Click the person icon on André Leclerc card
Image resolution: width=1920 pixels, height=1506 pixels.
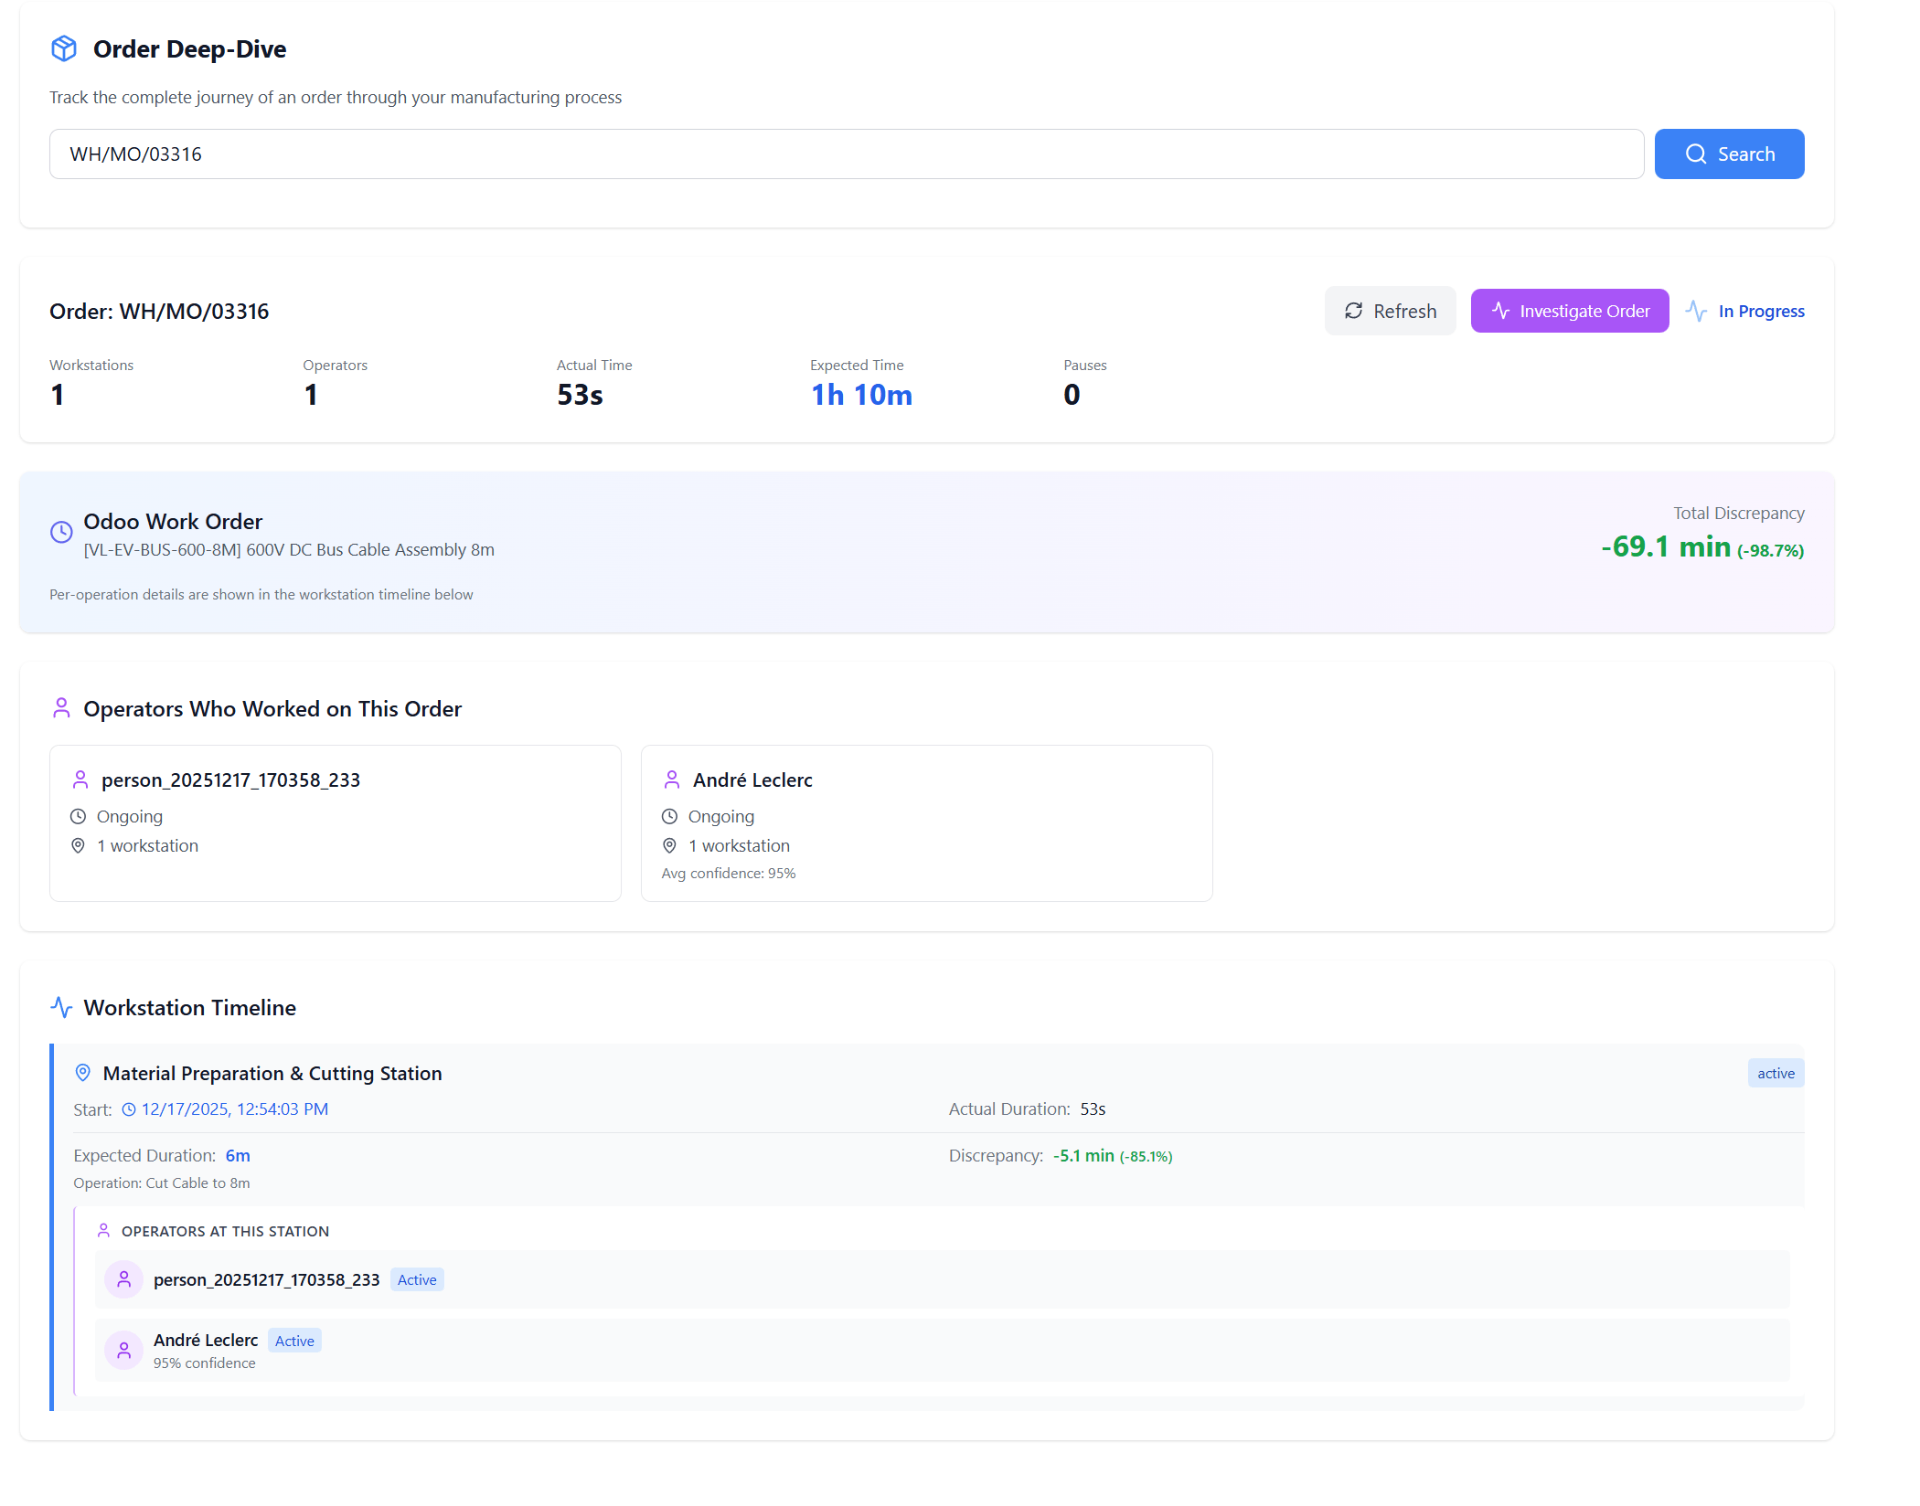pos(672,779)
